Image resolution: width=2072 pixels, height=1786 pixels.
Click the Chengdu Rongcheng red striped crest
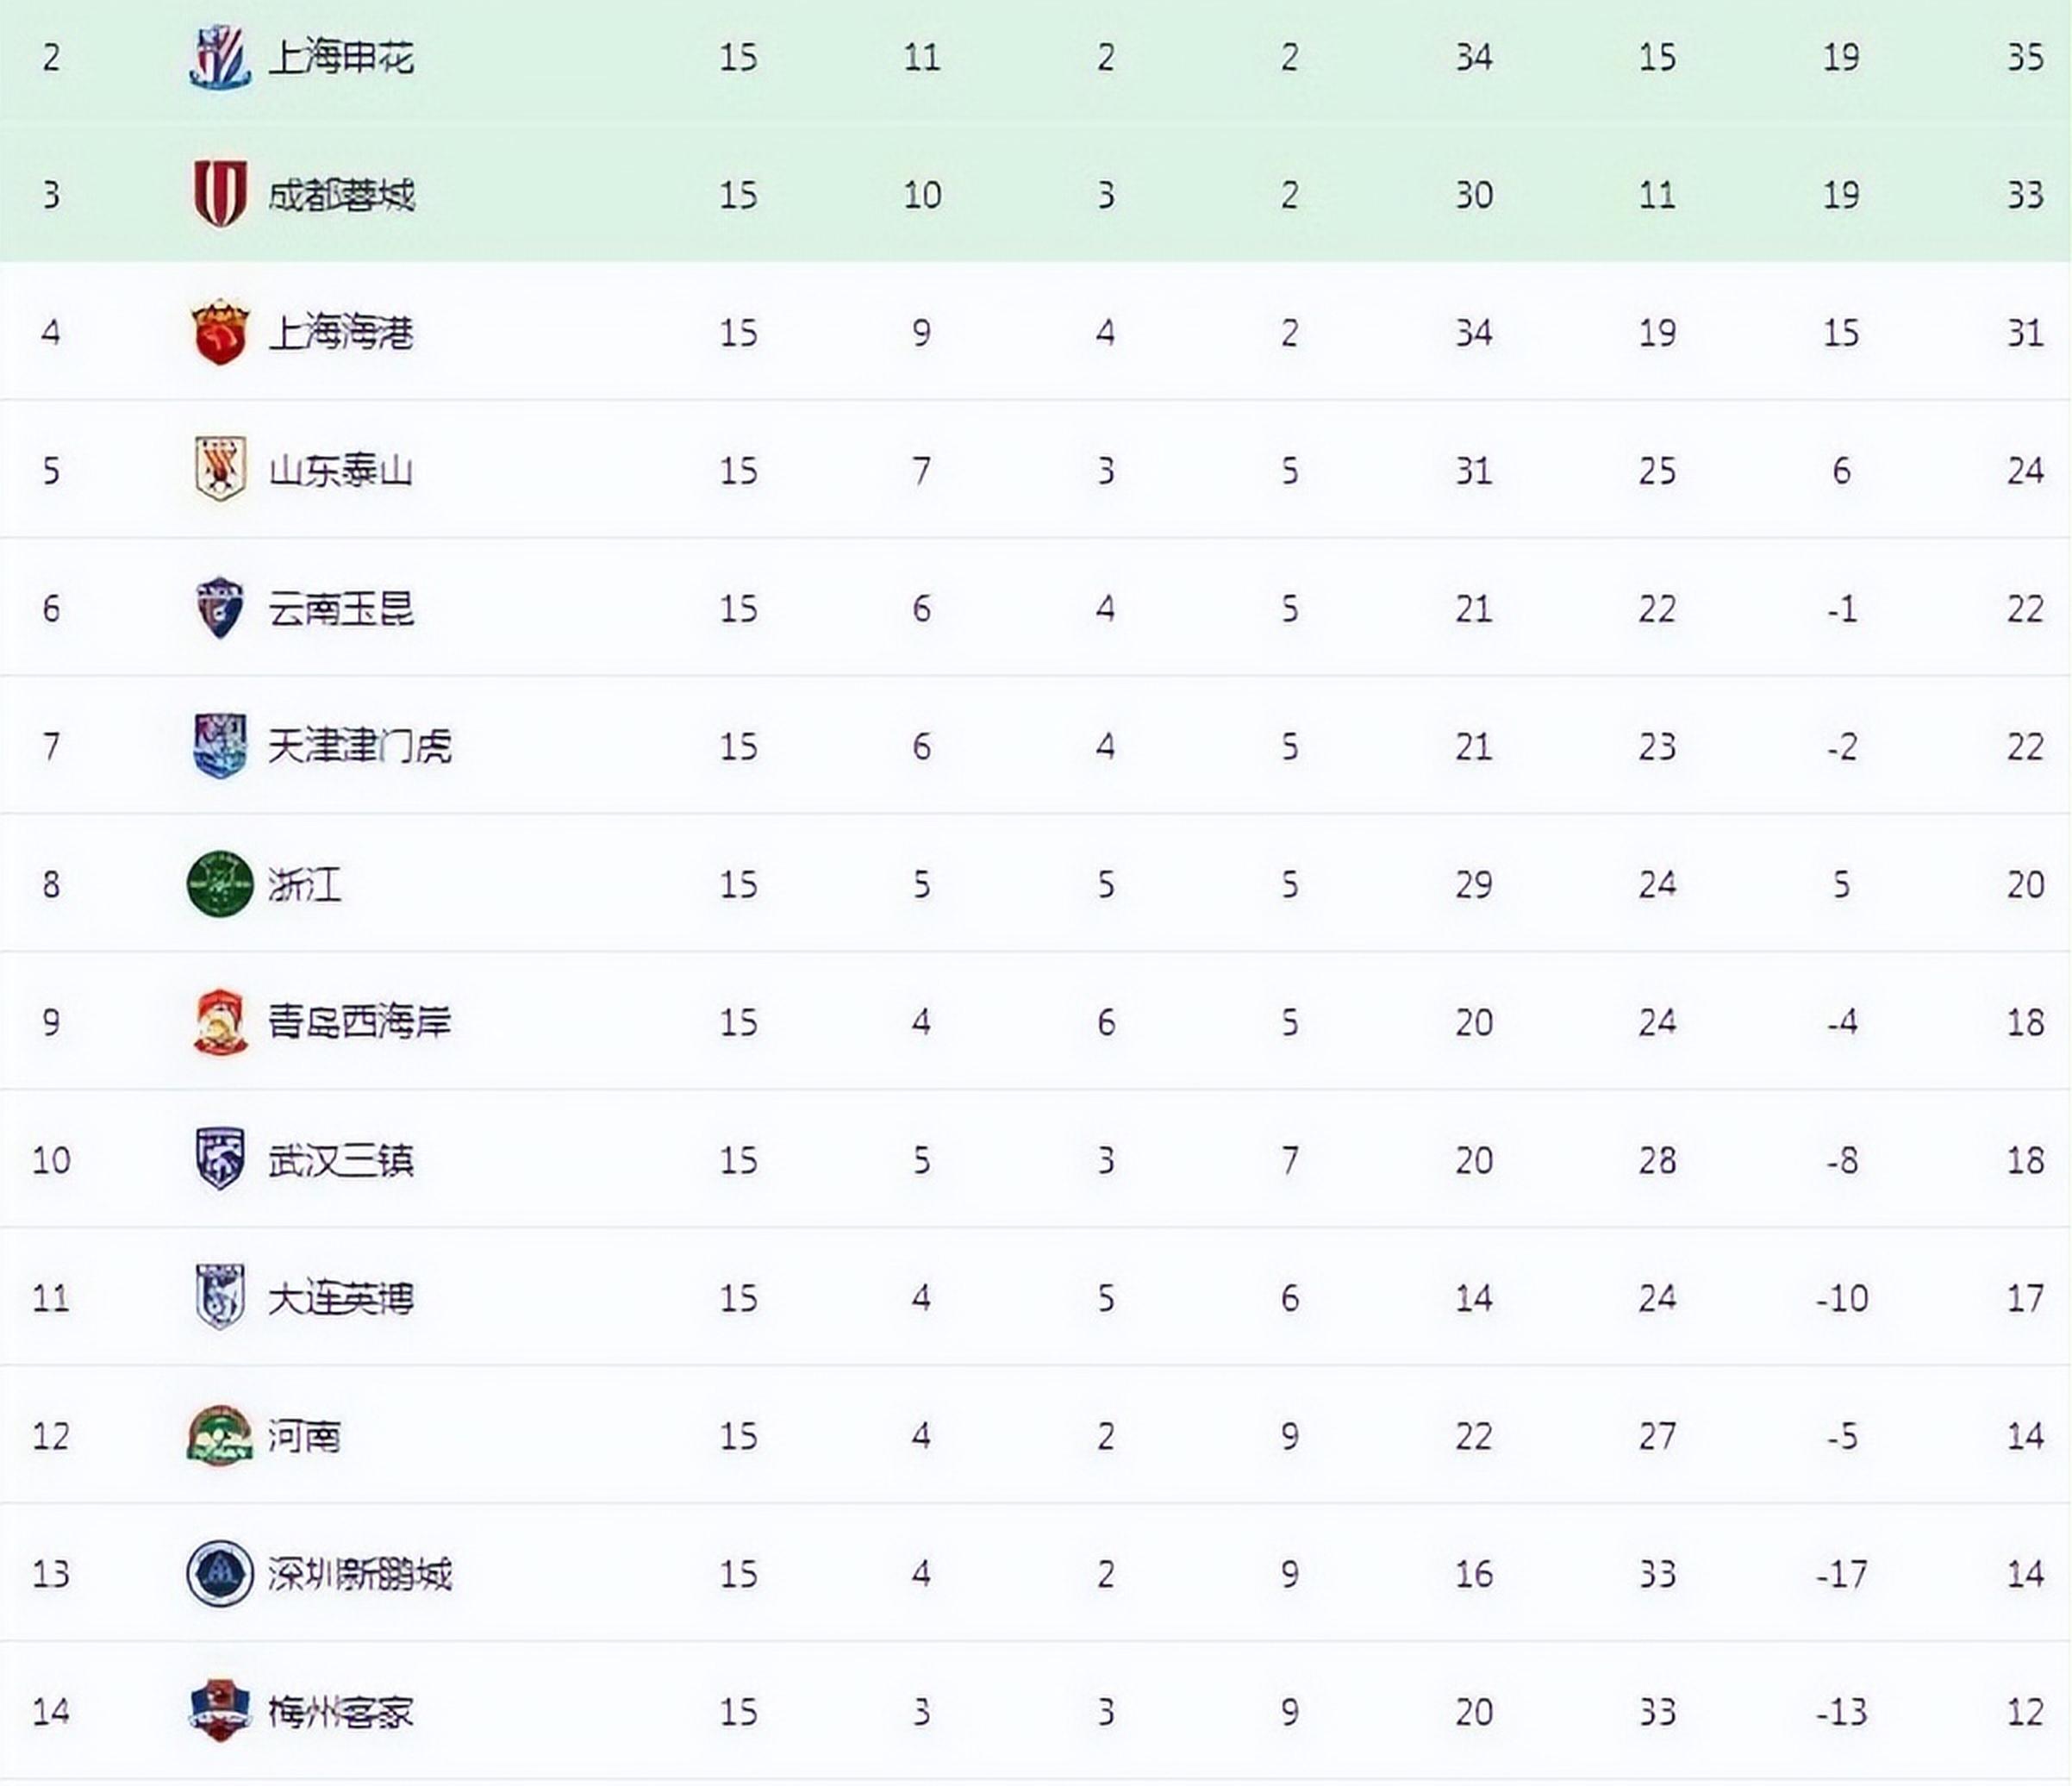point(219,194)
